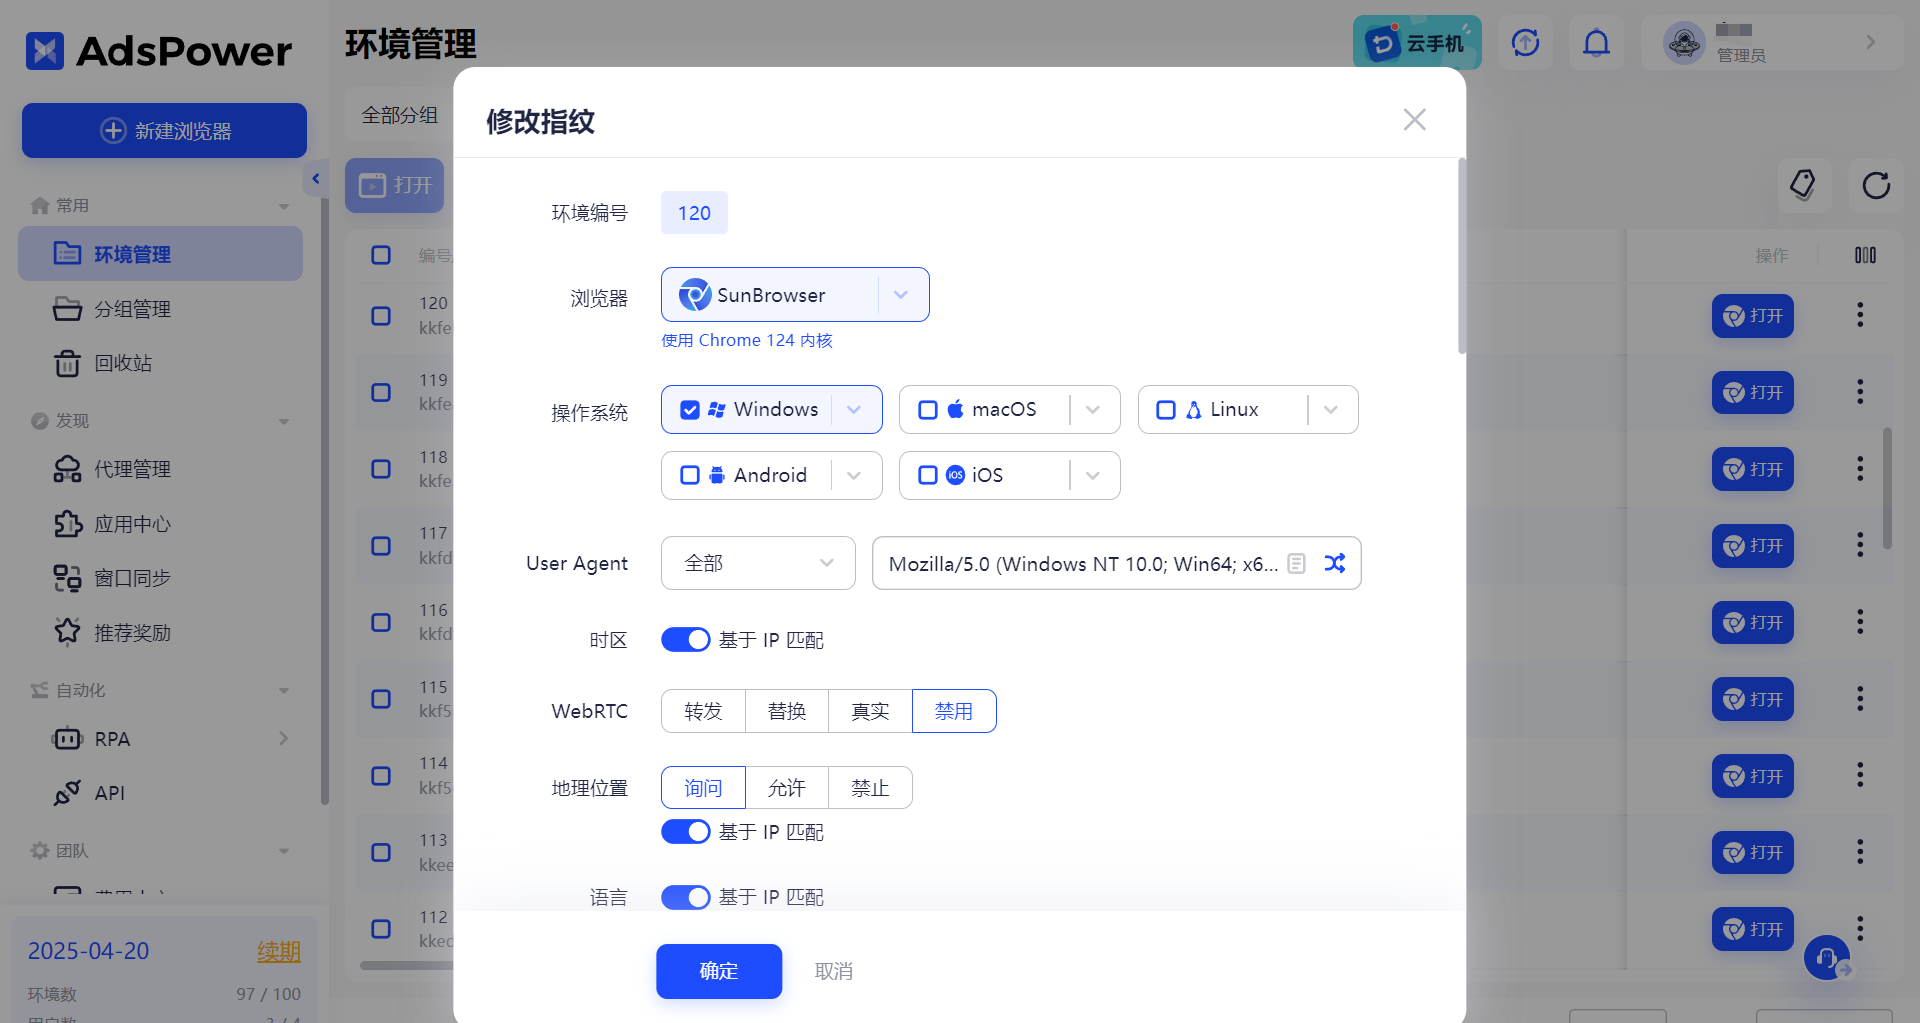
Task: Set WebRTC to 替换
Action: [x=787, y=711]
